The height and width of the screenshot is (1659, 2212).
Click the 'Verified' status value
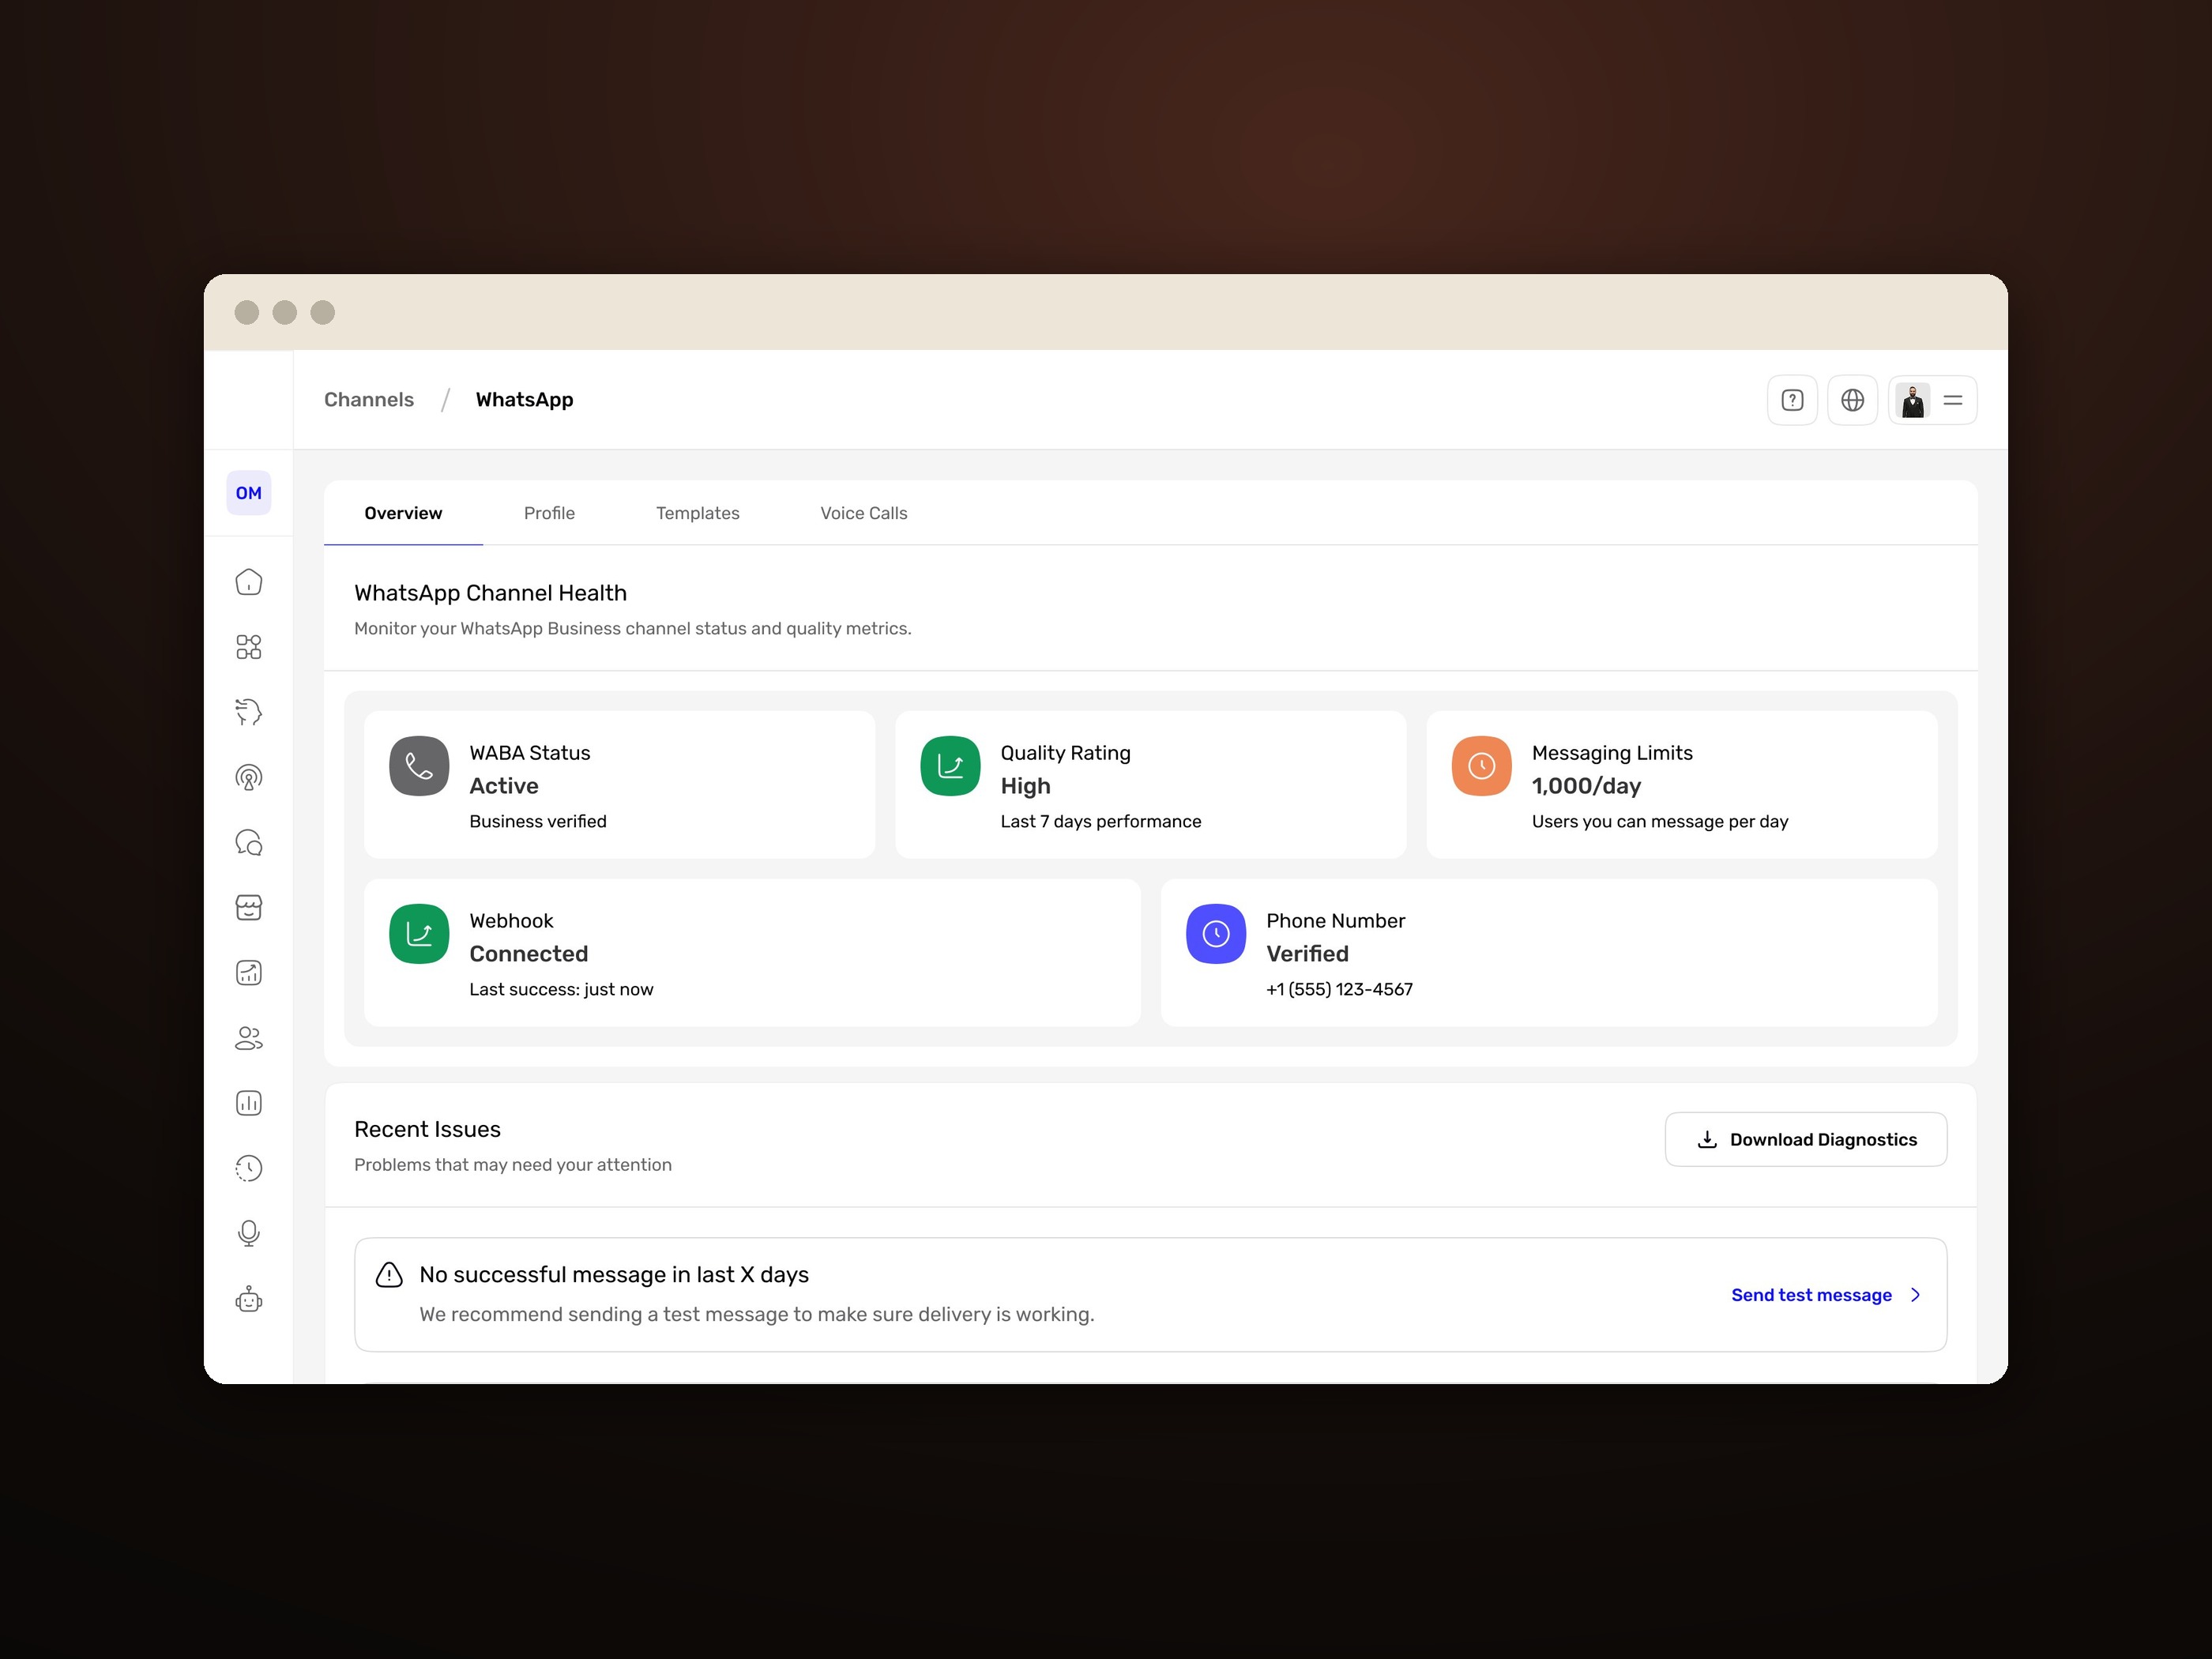tap(1307, 954)
